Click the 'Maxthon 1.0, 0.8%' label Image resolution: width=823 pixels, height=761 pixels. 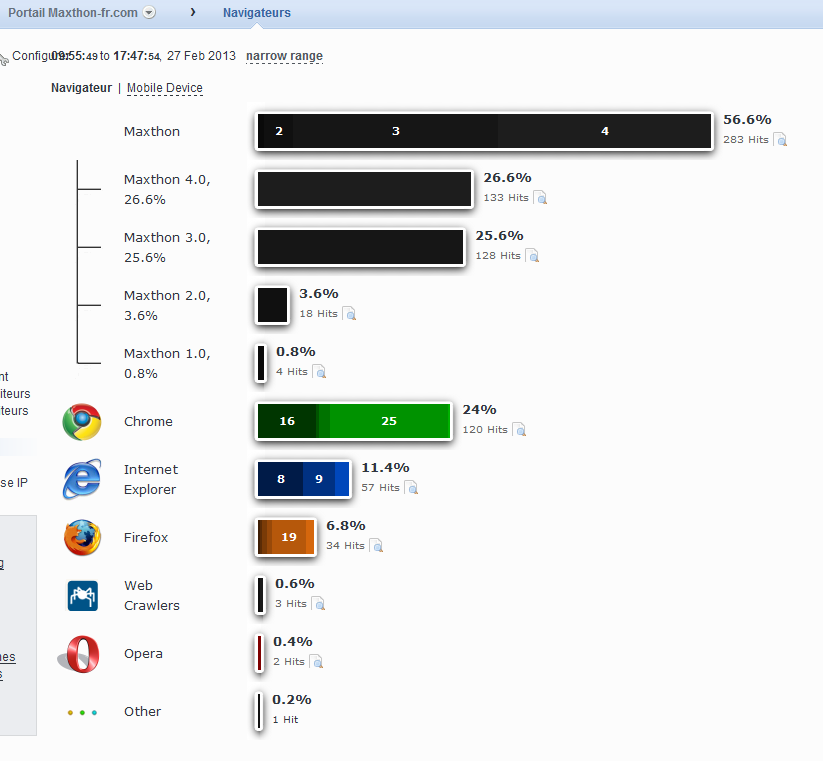pyautogui.click(x=167, y=364)
